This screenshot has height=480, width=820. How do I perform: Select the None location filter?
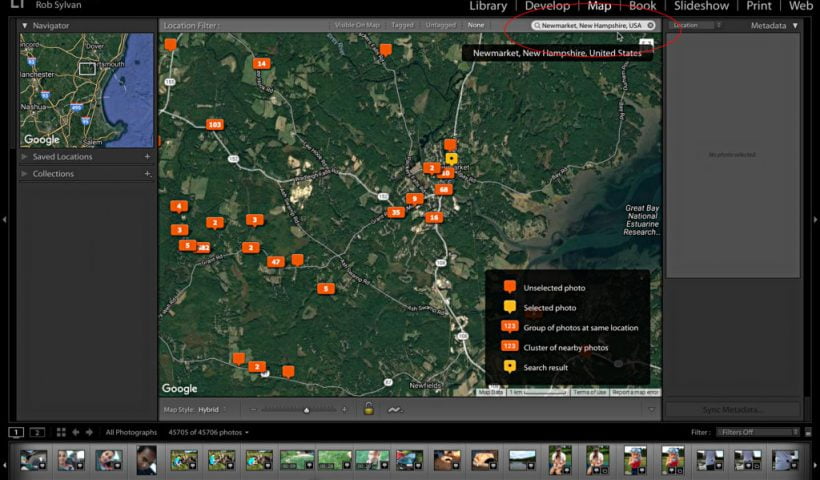[476, 25]
